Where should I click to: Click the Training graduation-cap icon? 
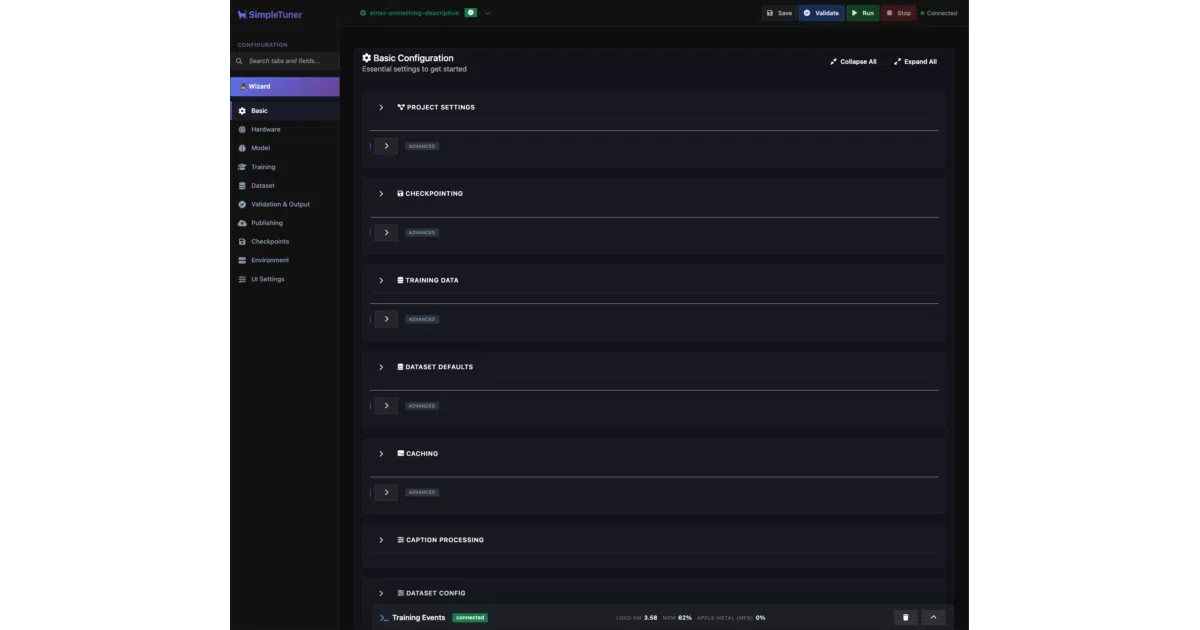coord(242,167)
